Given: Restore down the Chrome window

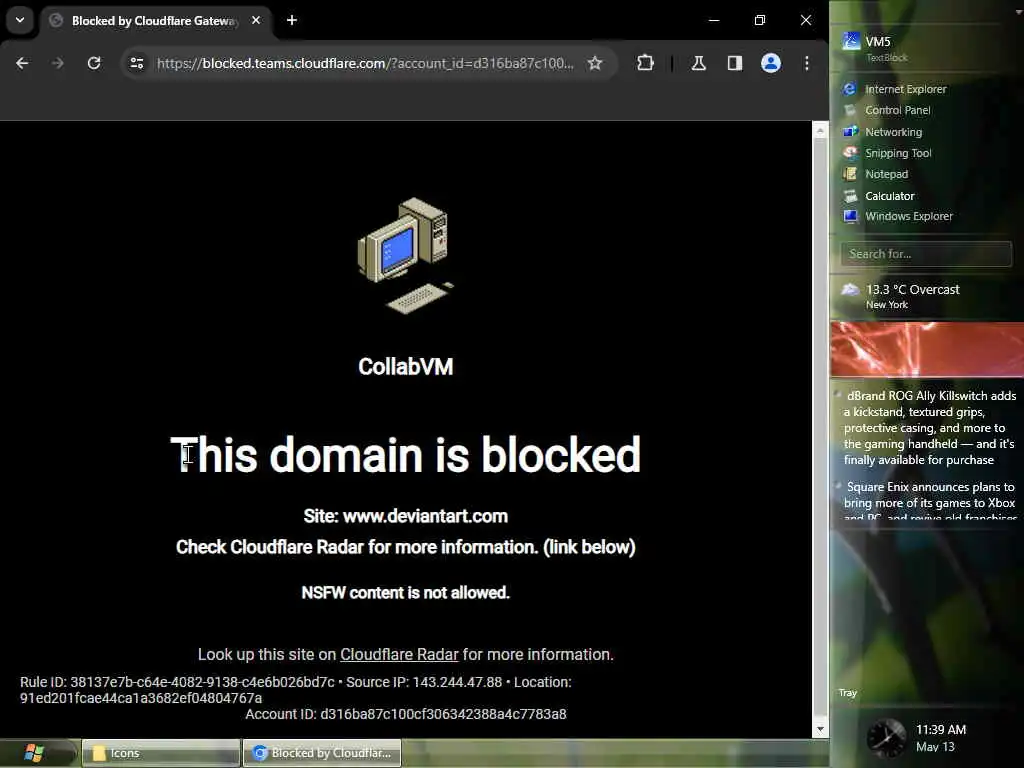Looking at the screenshot, I should click(x=760, y=20).
